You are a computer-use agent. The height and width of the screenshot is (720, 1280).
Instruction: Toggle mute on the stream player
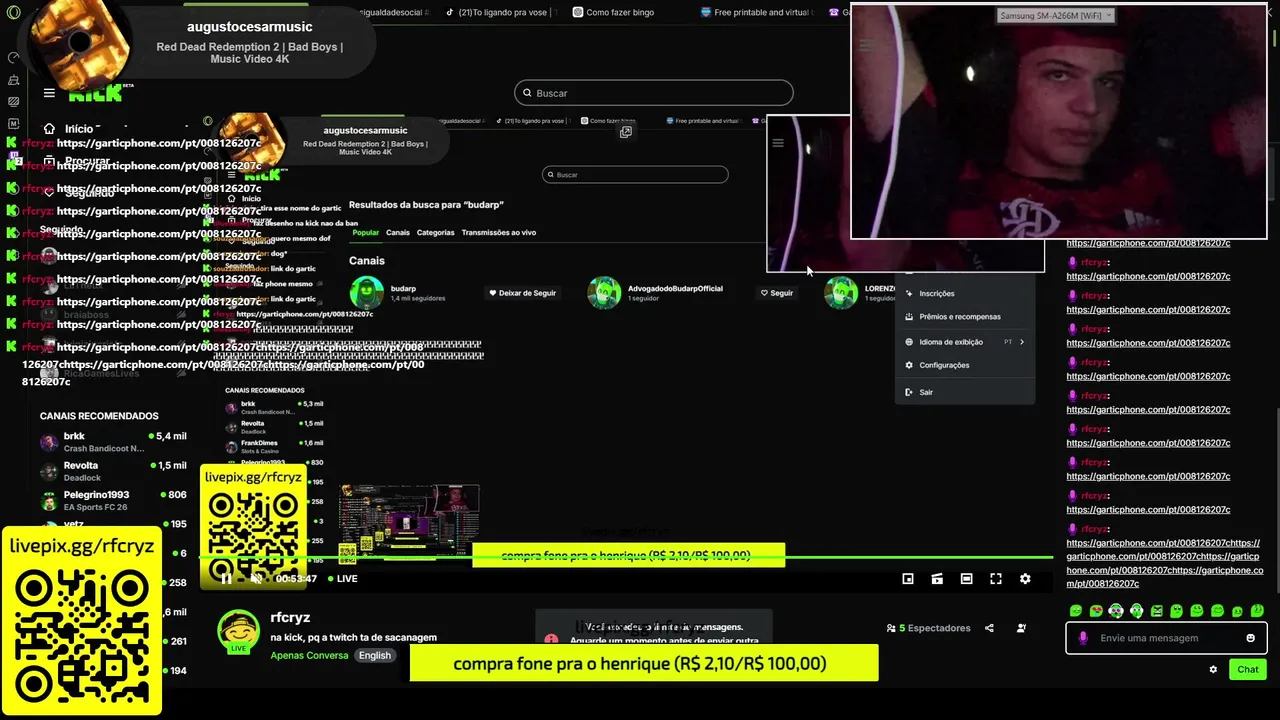pyautogui.click(x=256, y=578)
